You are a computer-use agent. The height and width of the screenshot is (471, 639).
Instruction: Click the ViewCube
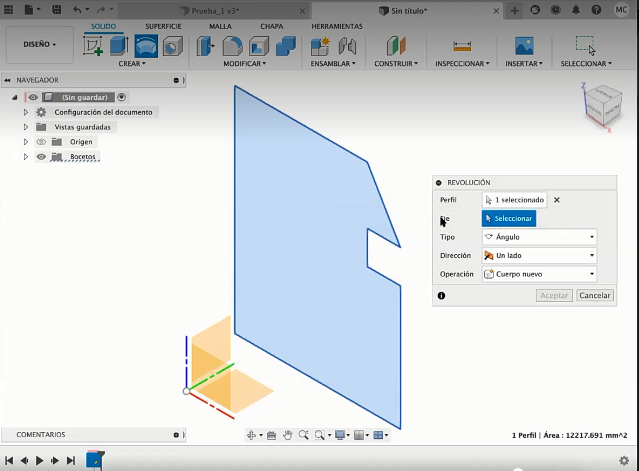pos(604,105)
